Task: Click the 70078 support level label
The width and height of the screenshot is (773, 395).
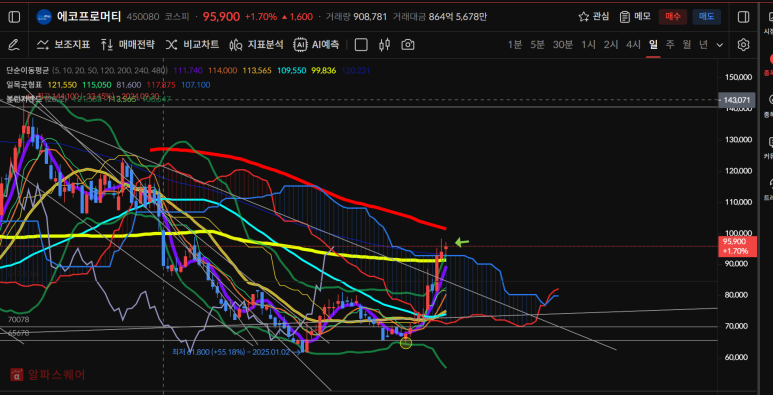Action: coord(19,320)
